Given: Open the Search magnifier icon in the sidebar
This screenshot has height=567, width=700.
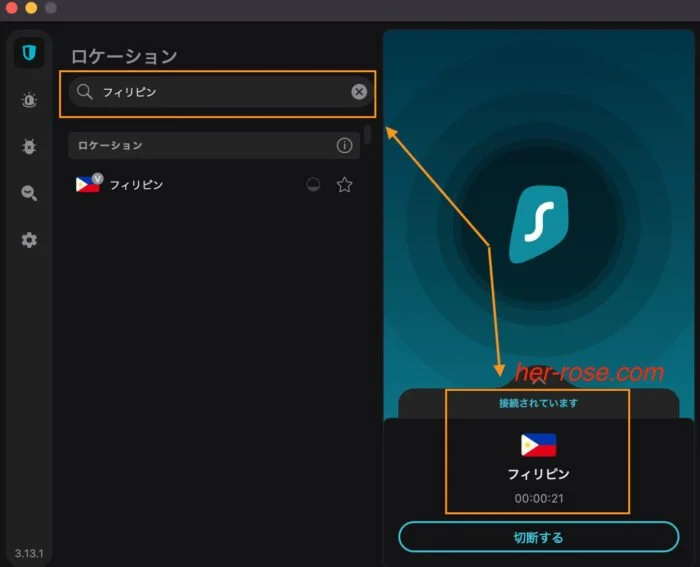Looking at the screenshot, I should [x=29, y=193].
